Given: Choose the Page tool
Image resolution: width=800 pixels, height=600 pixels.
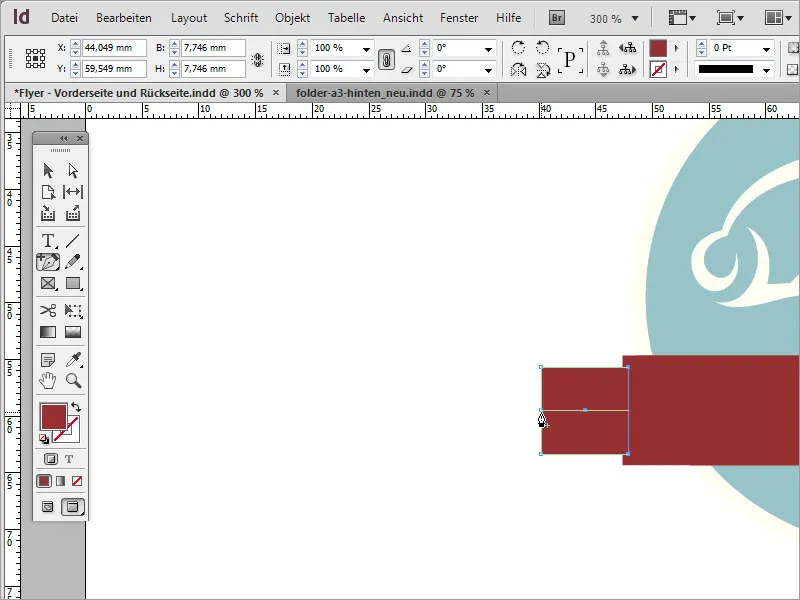Looking at the screenshot, I should coord(48,192).
